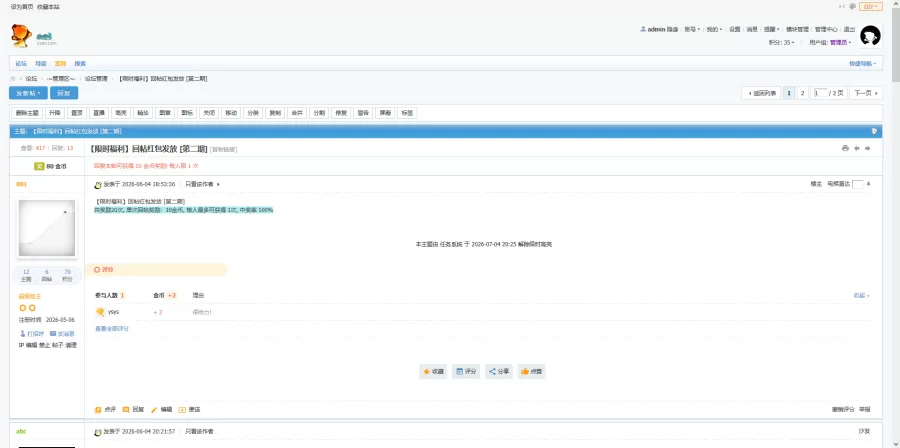This screenshot has height=448, width=900.
Task: Click the 收藏 star button under post
Action: tap(433, 372)
